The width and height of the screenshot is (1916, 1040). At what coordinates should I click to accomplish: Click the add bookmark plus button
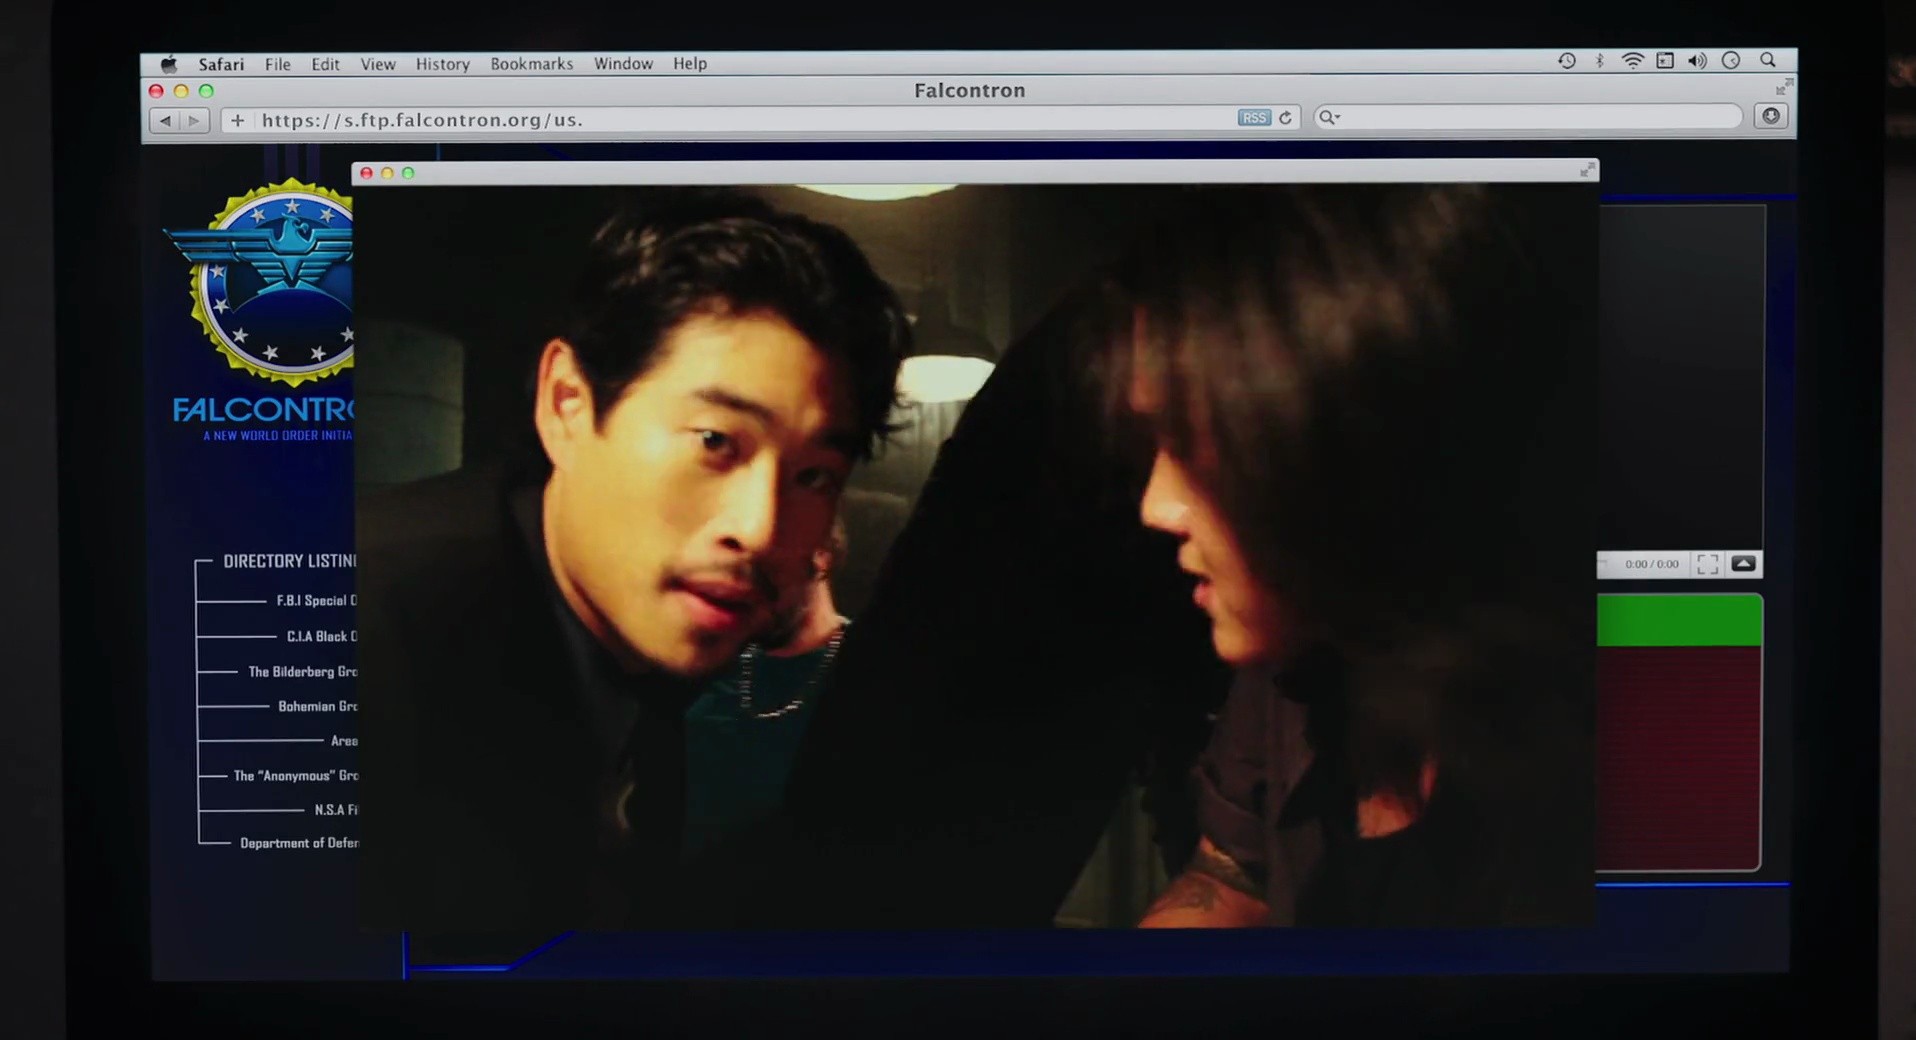pos(237,120)
